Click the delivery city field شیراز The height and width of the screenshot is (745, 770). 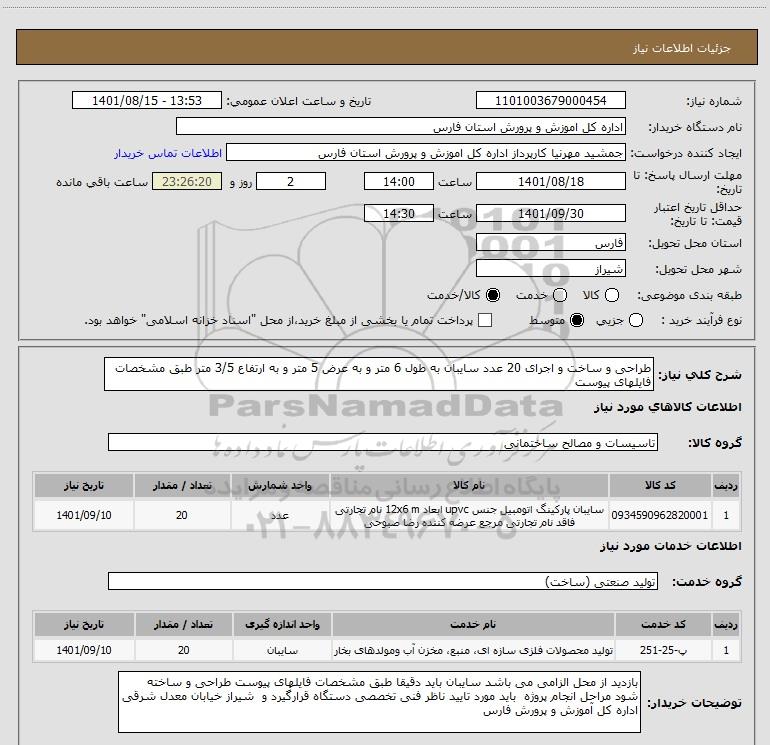point(550,269)
